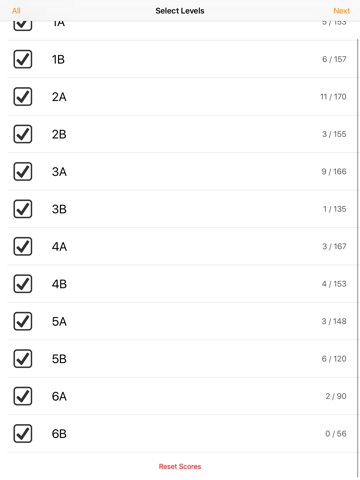Tap All in the navigation bar
Image resolution: width=360 pixels, height=480 pixels.
coord(16,11)
